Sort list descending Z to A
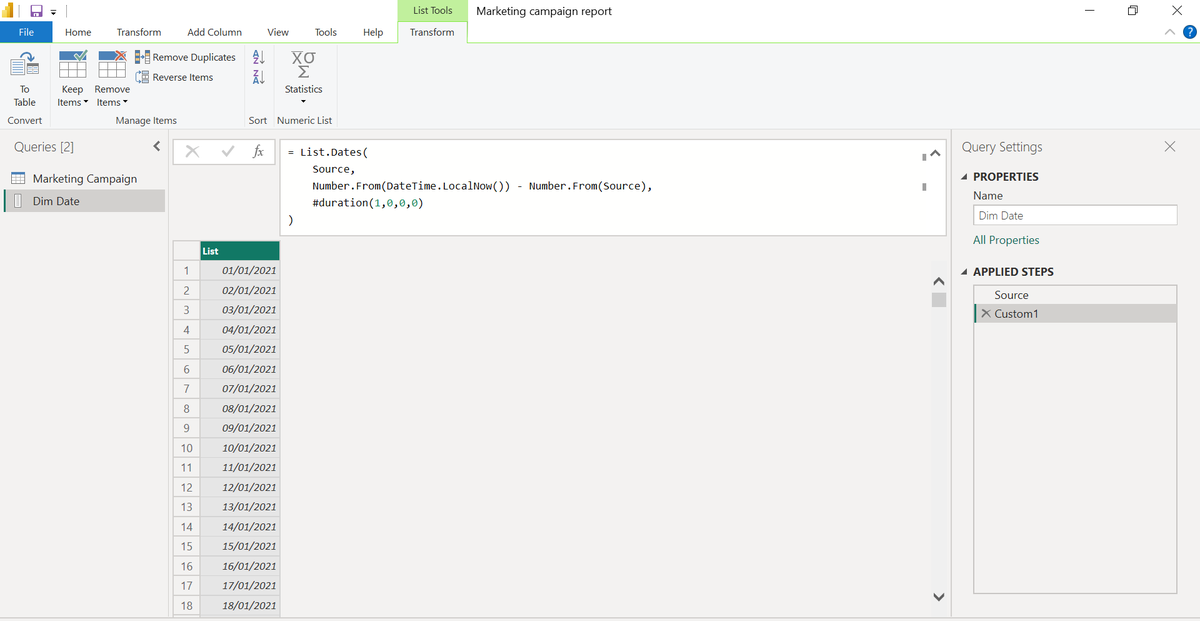This screenshot has height=621, width=1200. 258,77
